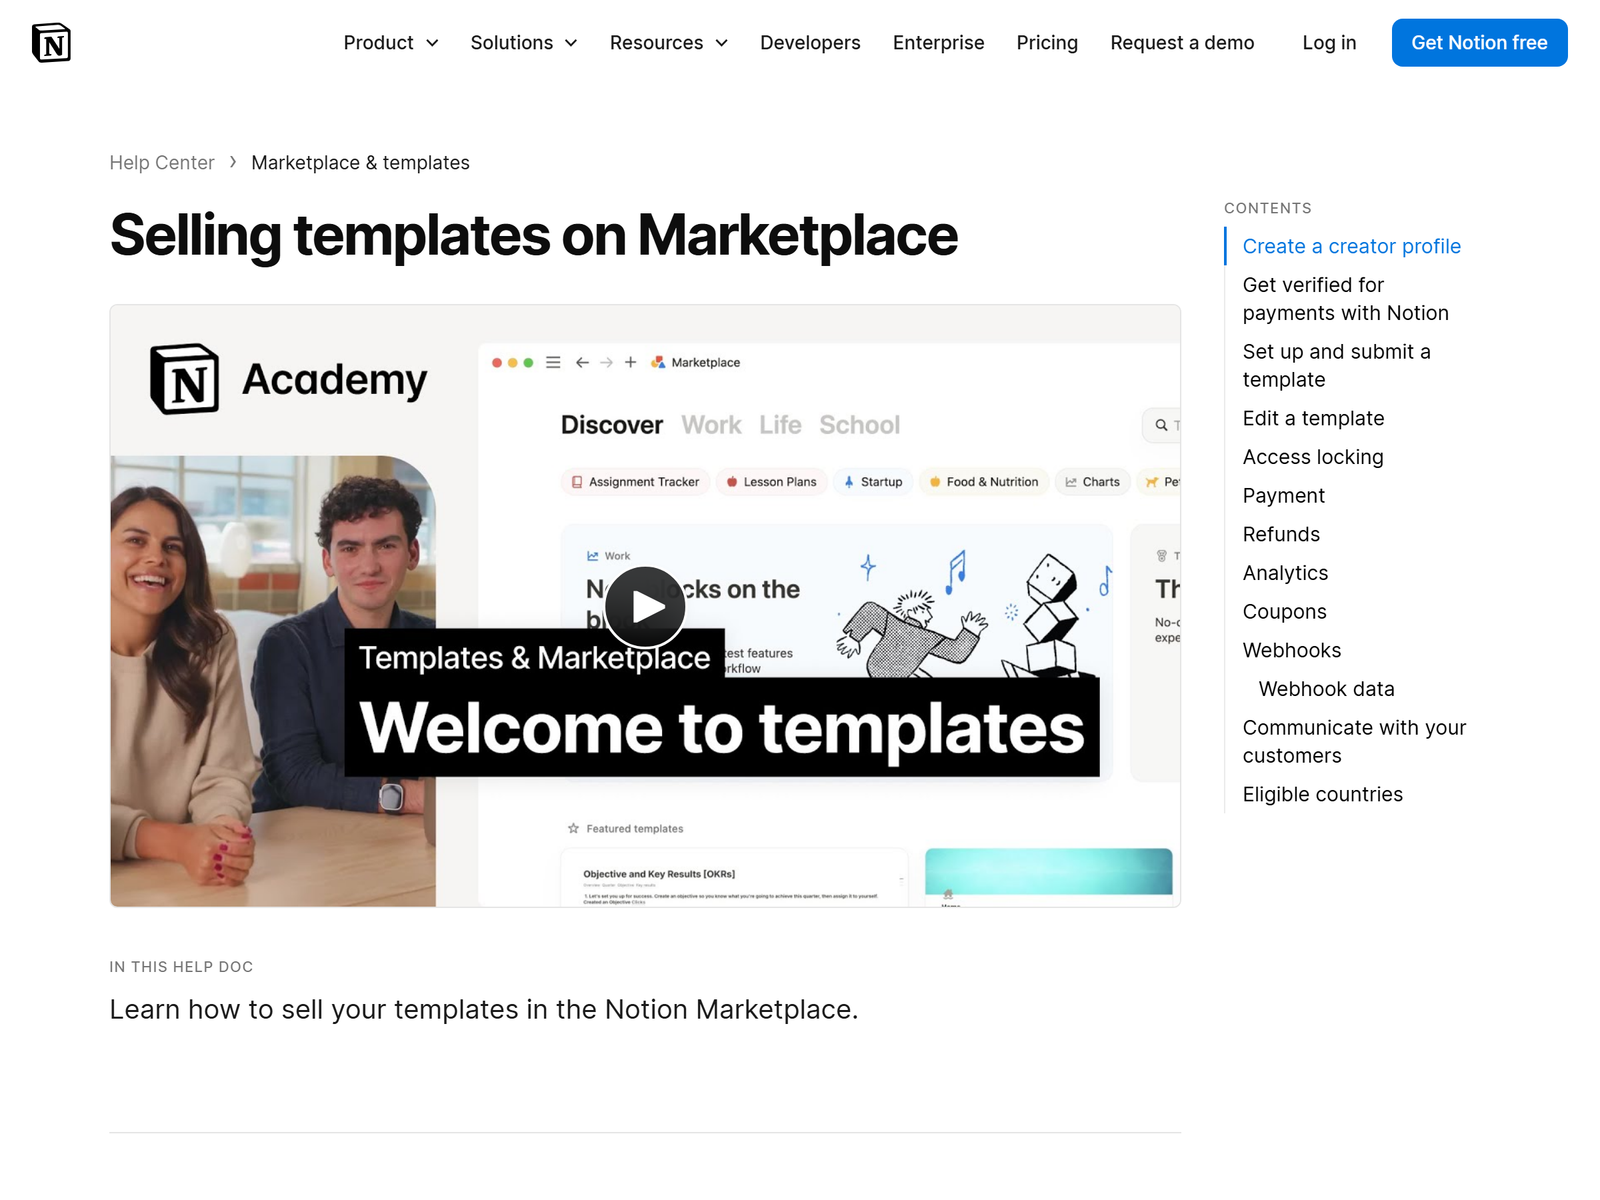The height and width of the screenshot is (1200, 1600).
Task: Open the Pricing page
Action: (x=1047, y=43)
